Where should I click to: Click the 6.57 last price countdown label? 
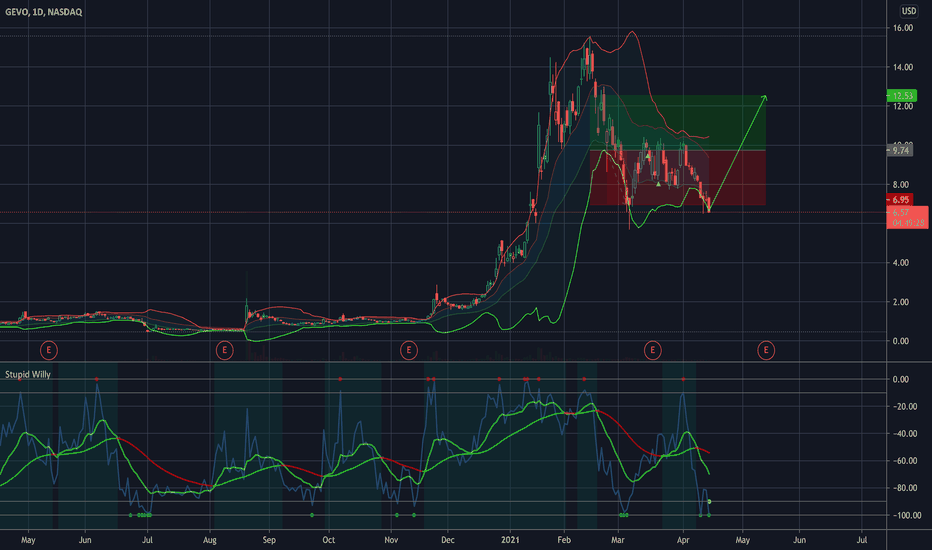(907, 218)
